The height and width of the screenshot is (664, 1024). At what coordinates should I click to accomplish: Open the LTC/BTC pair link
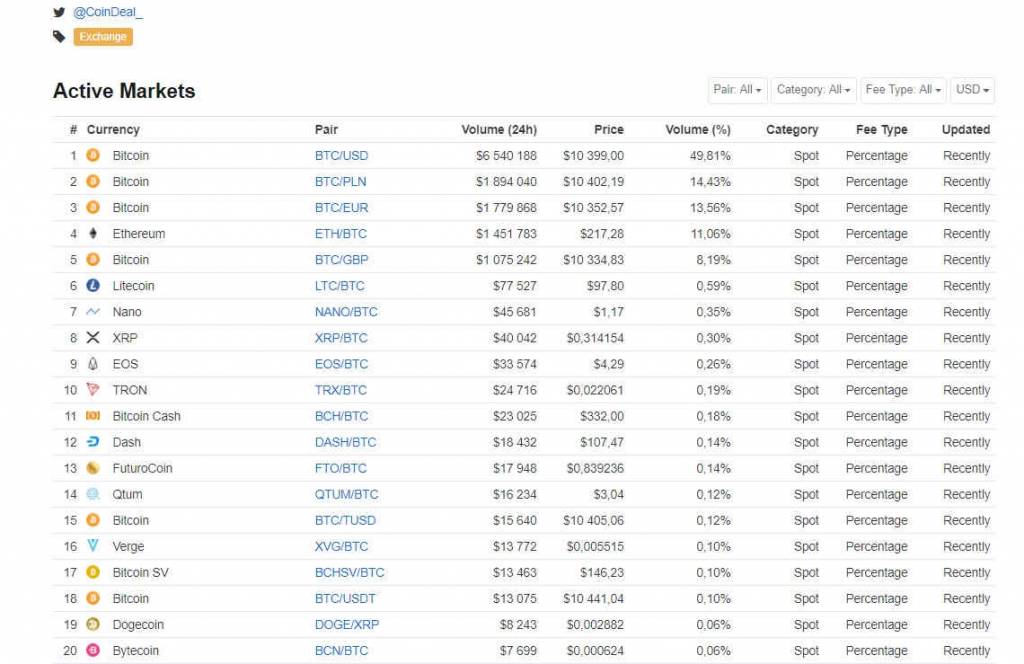pyautogui.click(x=340, y=286)
